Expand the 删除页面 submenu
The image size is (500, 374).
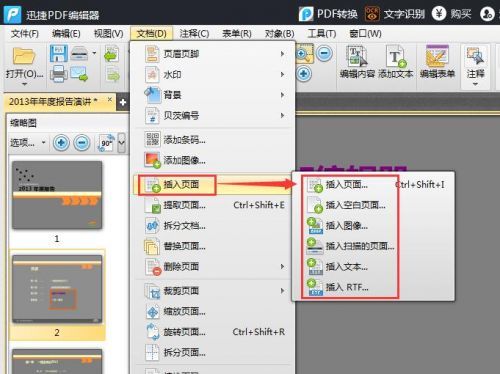coord(214,266)
